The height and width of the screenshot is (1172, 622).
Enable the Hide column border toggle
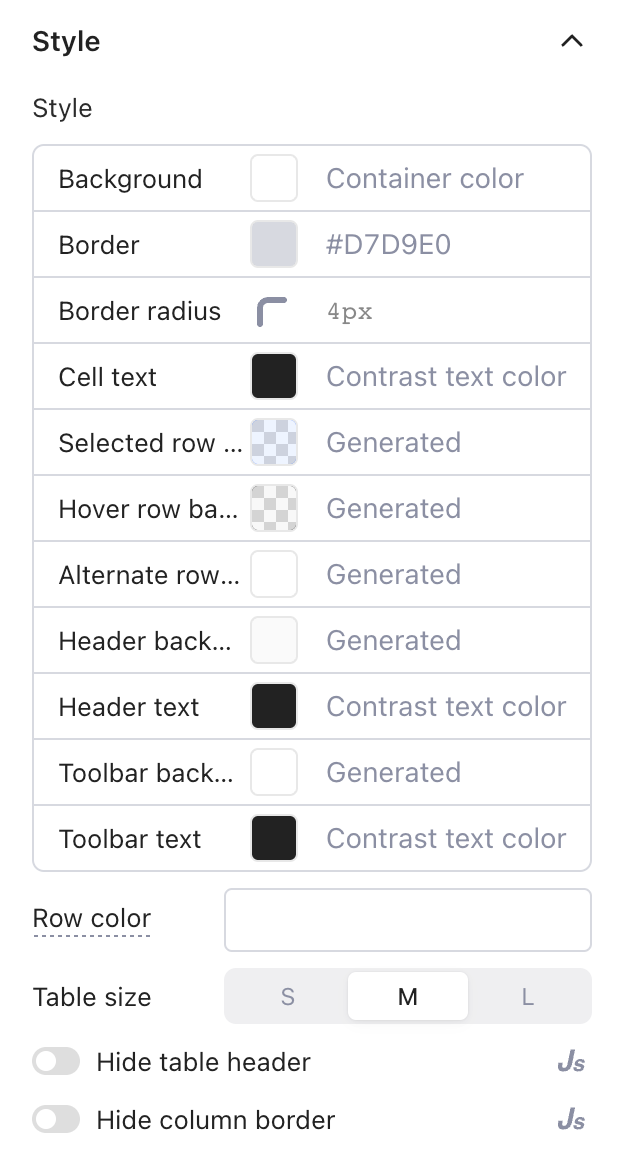[x=56, y=1118]
